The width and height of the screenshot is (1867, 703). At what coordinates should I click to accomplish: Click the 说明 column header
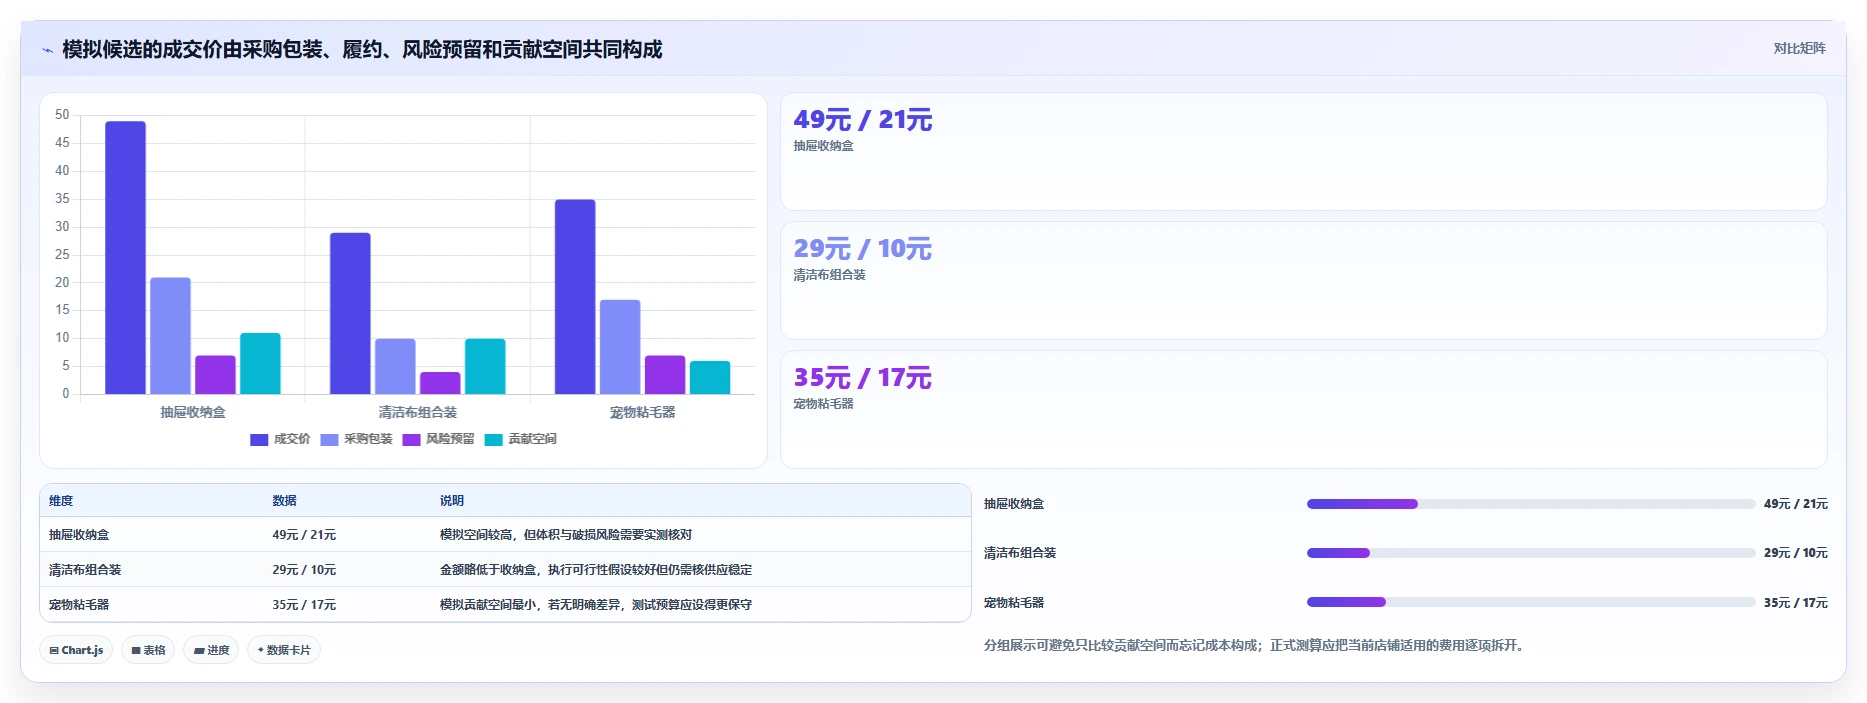[452, 501]
